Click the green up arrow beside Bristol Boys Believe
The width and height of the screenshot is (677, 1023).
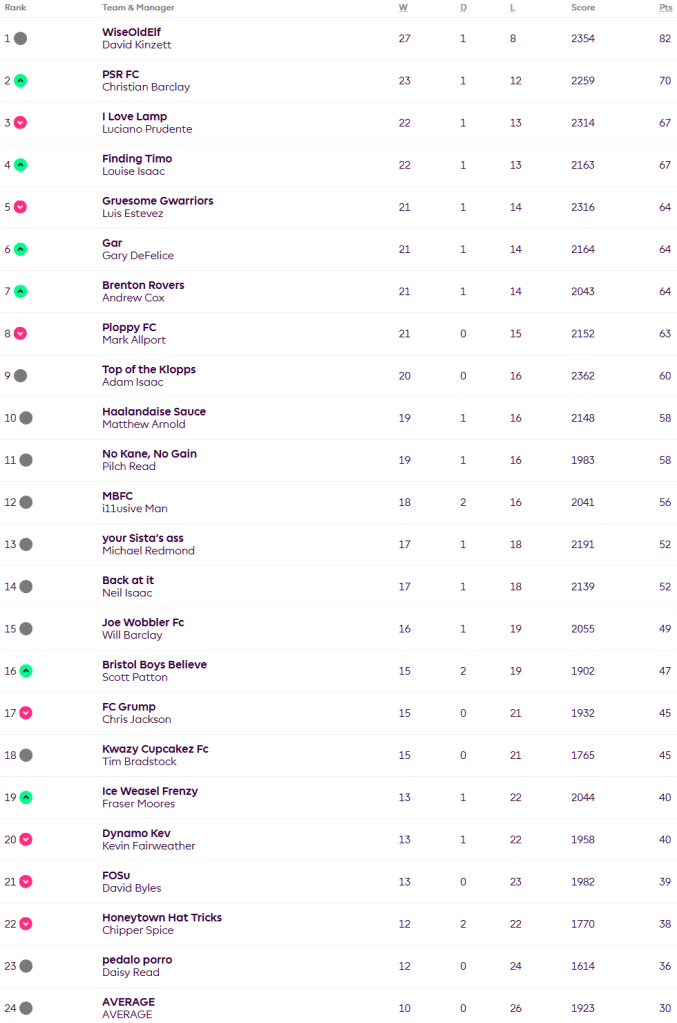click(x=26, y=671)
